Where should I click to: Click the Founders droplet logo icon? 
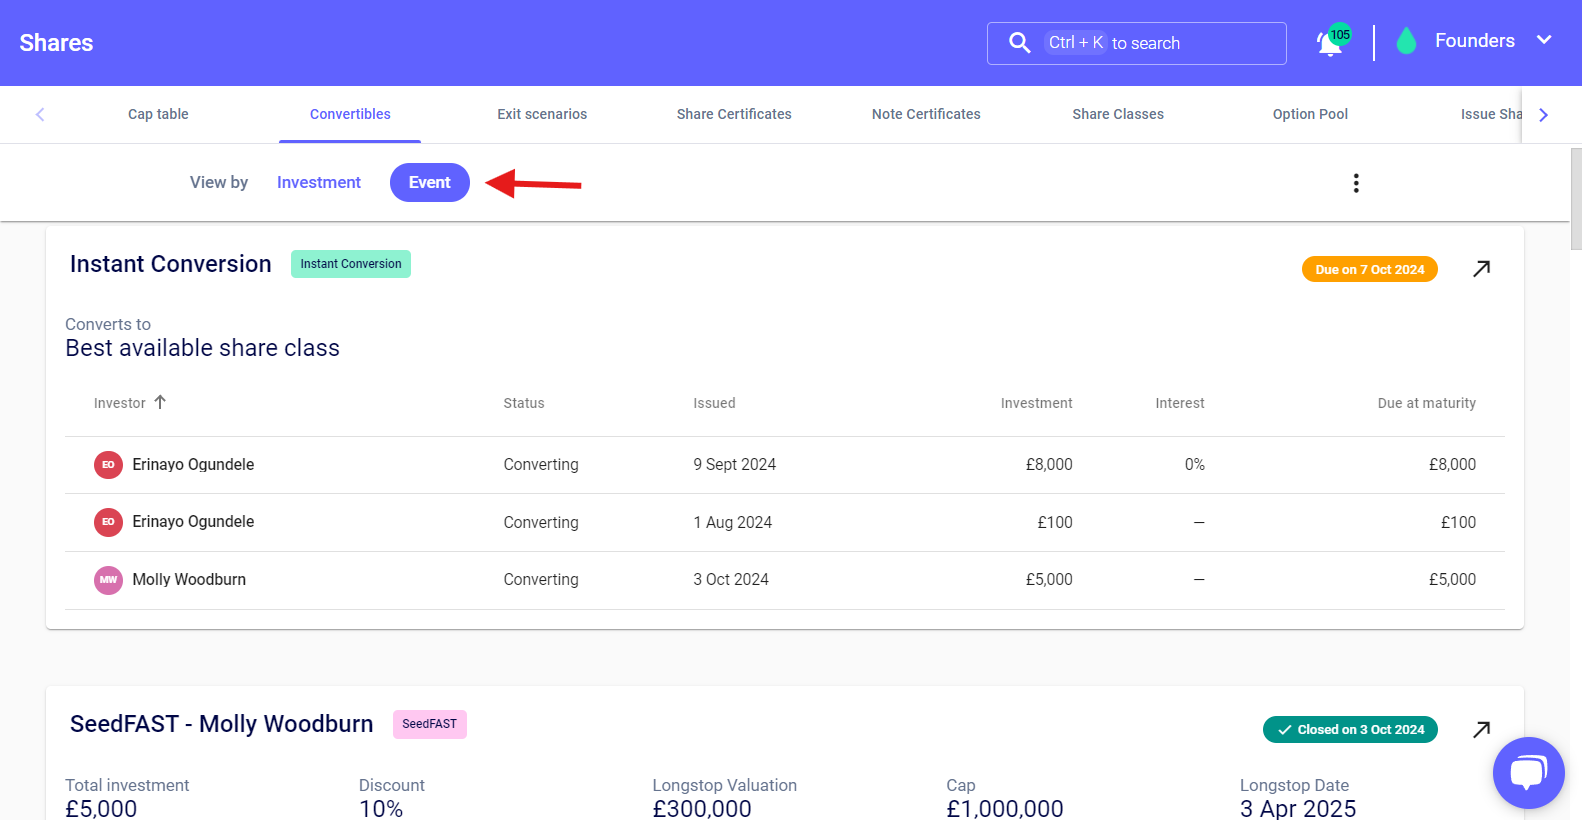tap(1406, 41)
